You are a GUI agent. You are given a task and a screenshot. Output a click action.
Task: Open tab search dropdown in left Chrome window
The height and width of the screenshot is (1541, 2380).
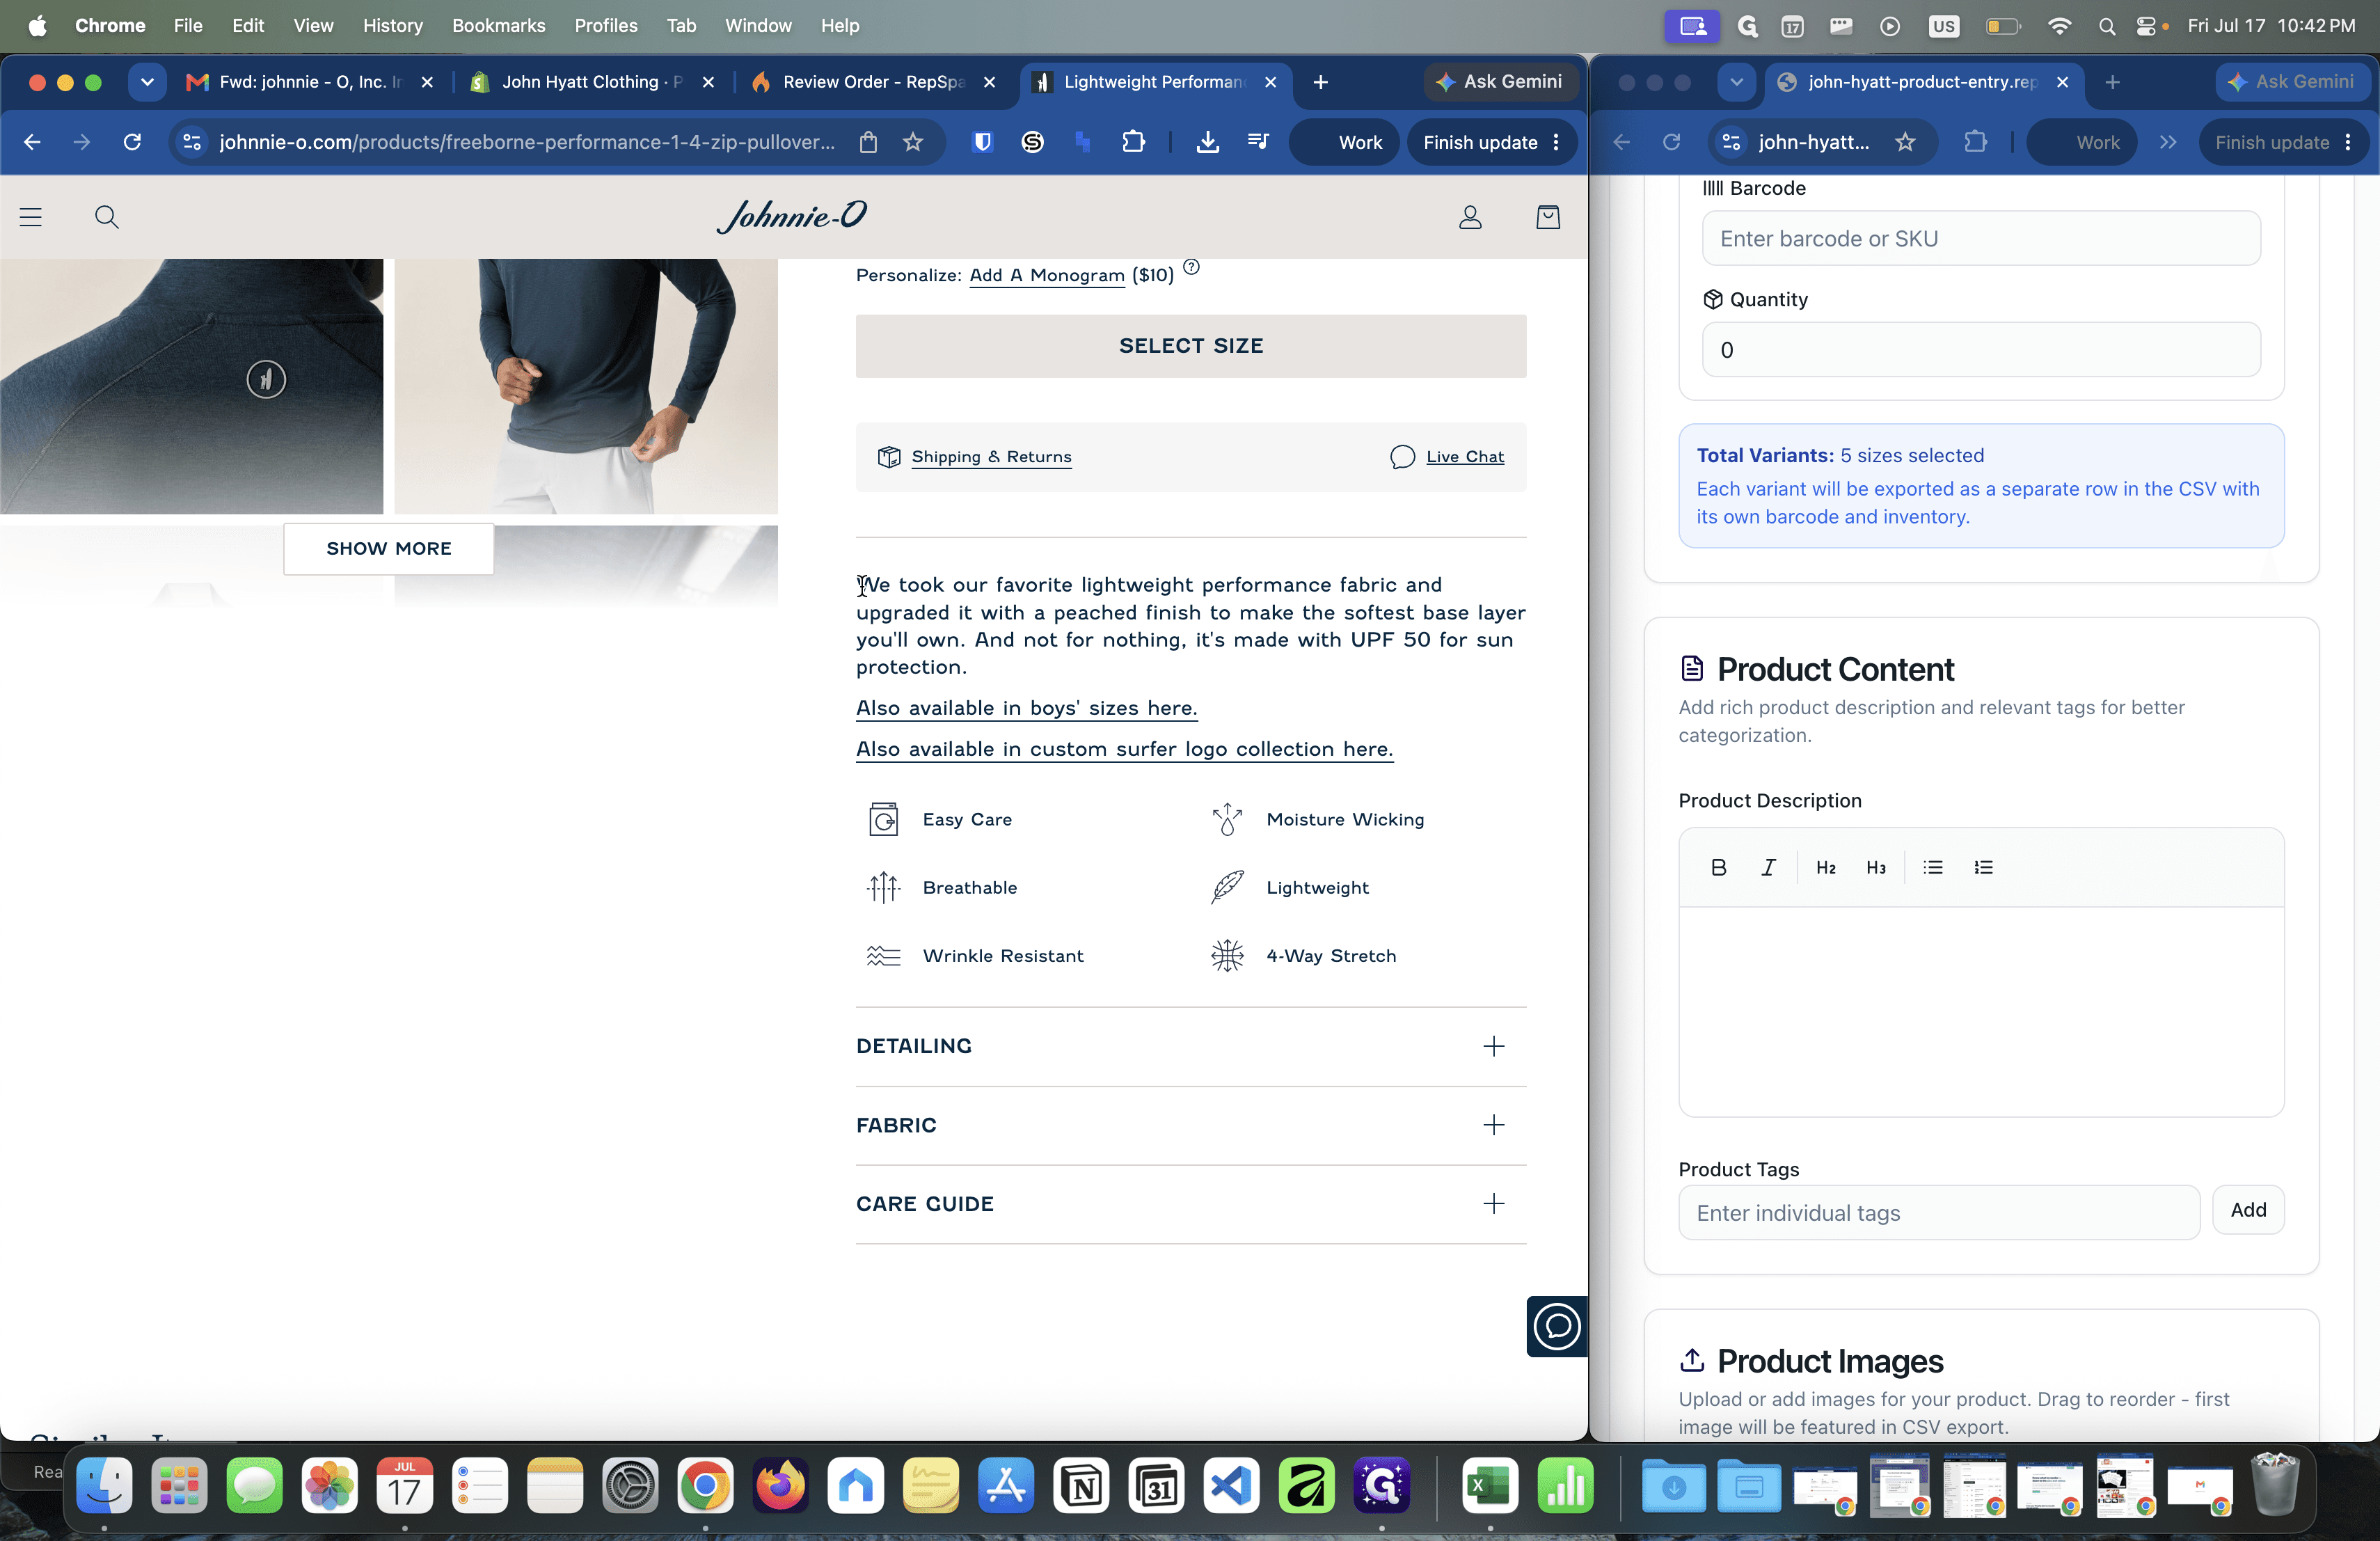pyautogui.click(x=147, y=82)
